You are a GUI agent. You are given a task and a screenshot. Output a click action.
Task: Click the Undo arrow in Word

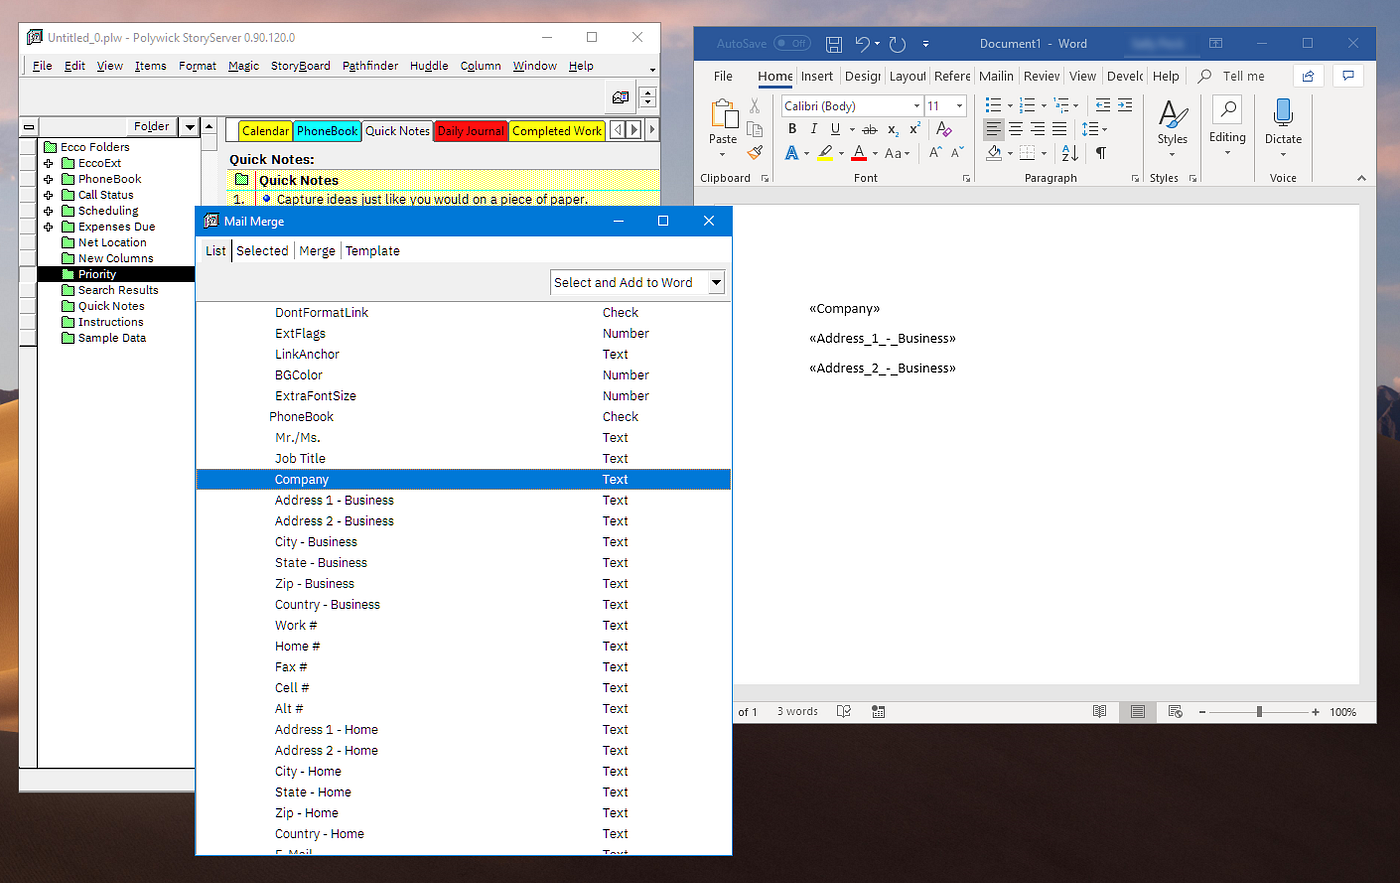(x=863, y=44)
